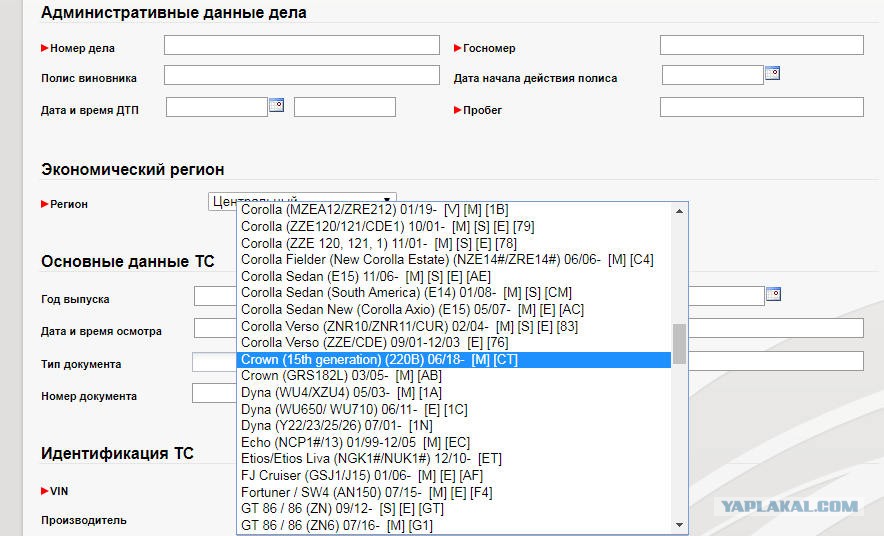Click the Тип документа label
Screen dimensions: 884x536
coord(81,364)
